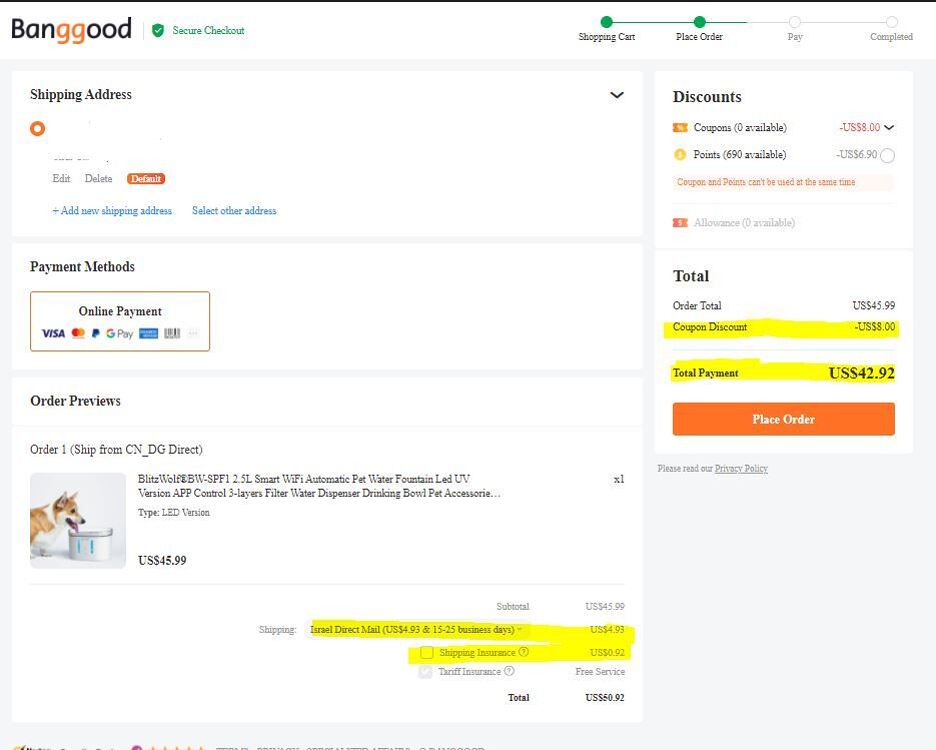Image resolution: width=936 pixels, height=750 pixels.
Task: Click the Total Payment US$42.92 amount
Action: 861,373
